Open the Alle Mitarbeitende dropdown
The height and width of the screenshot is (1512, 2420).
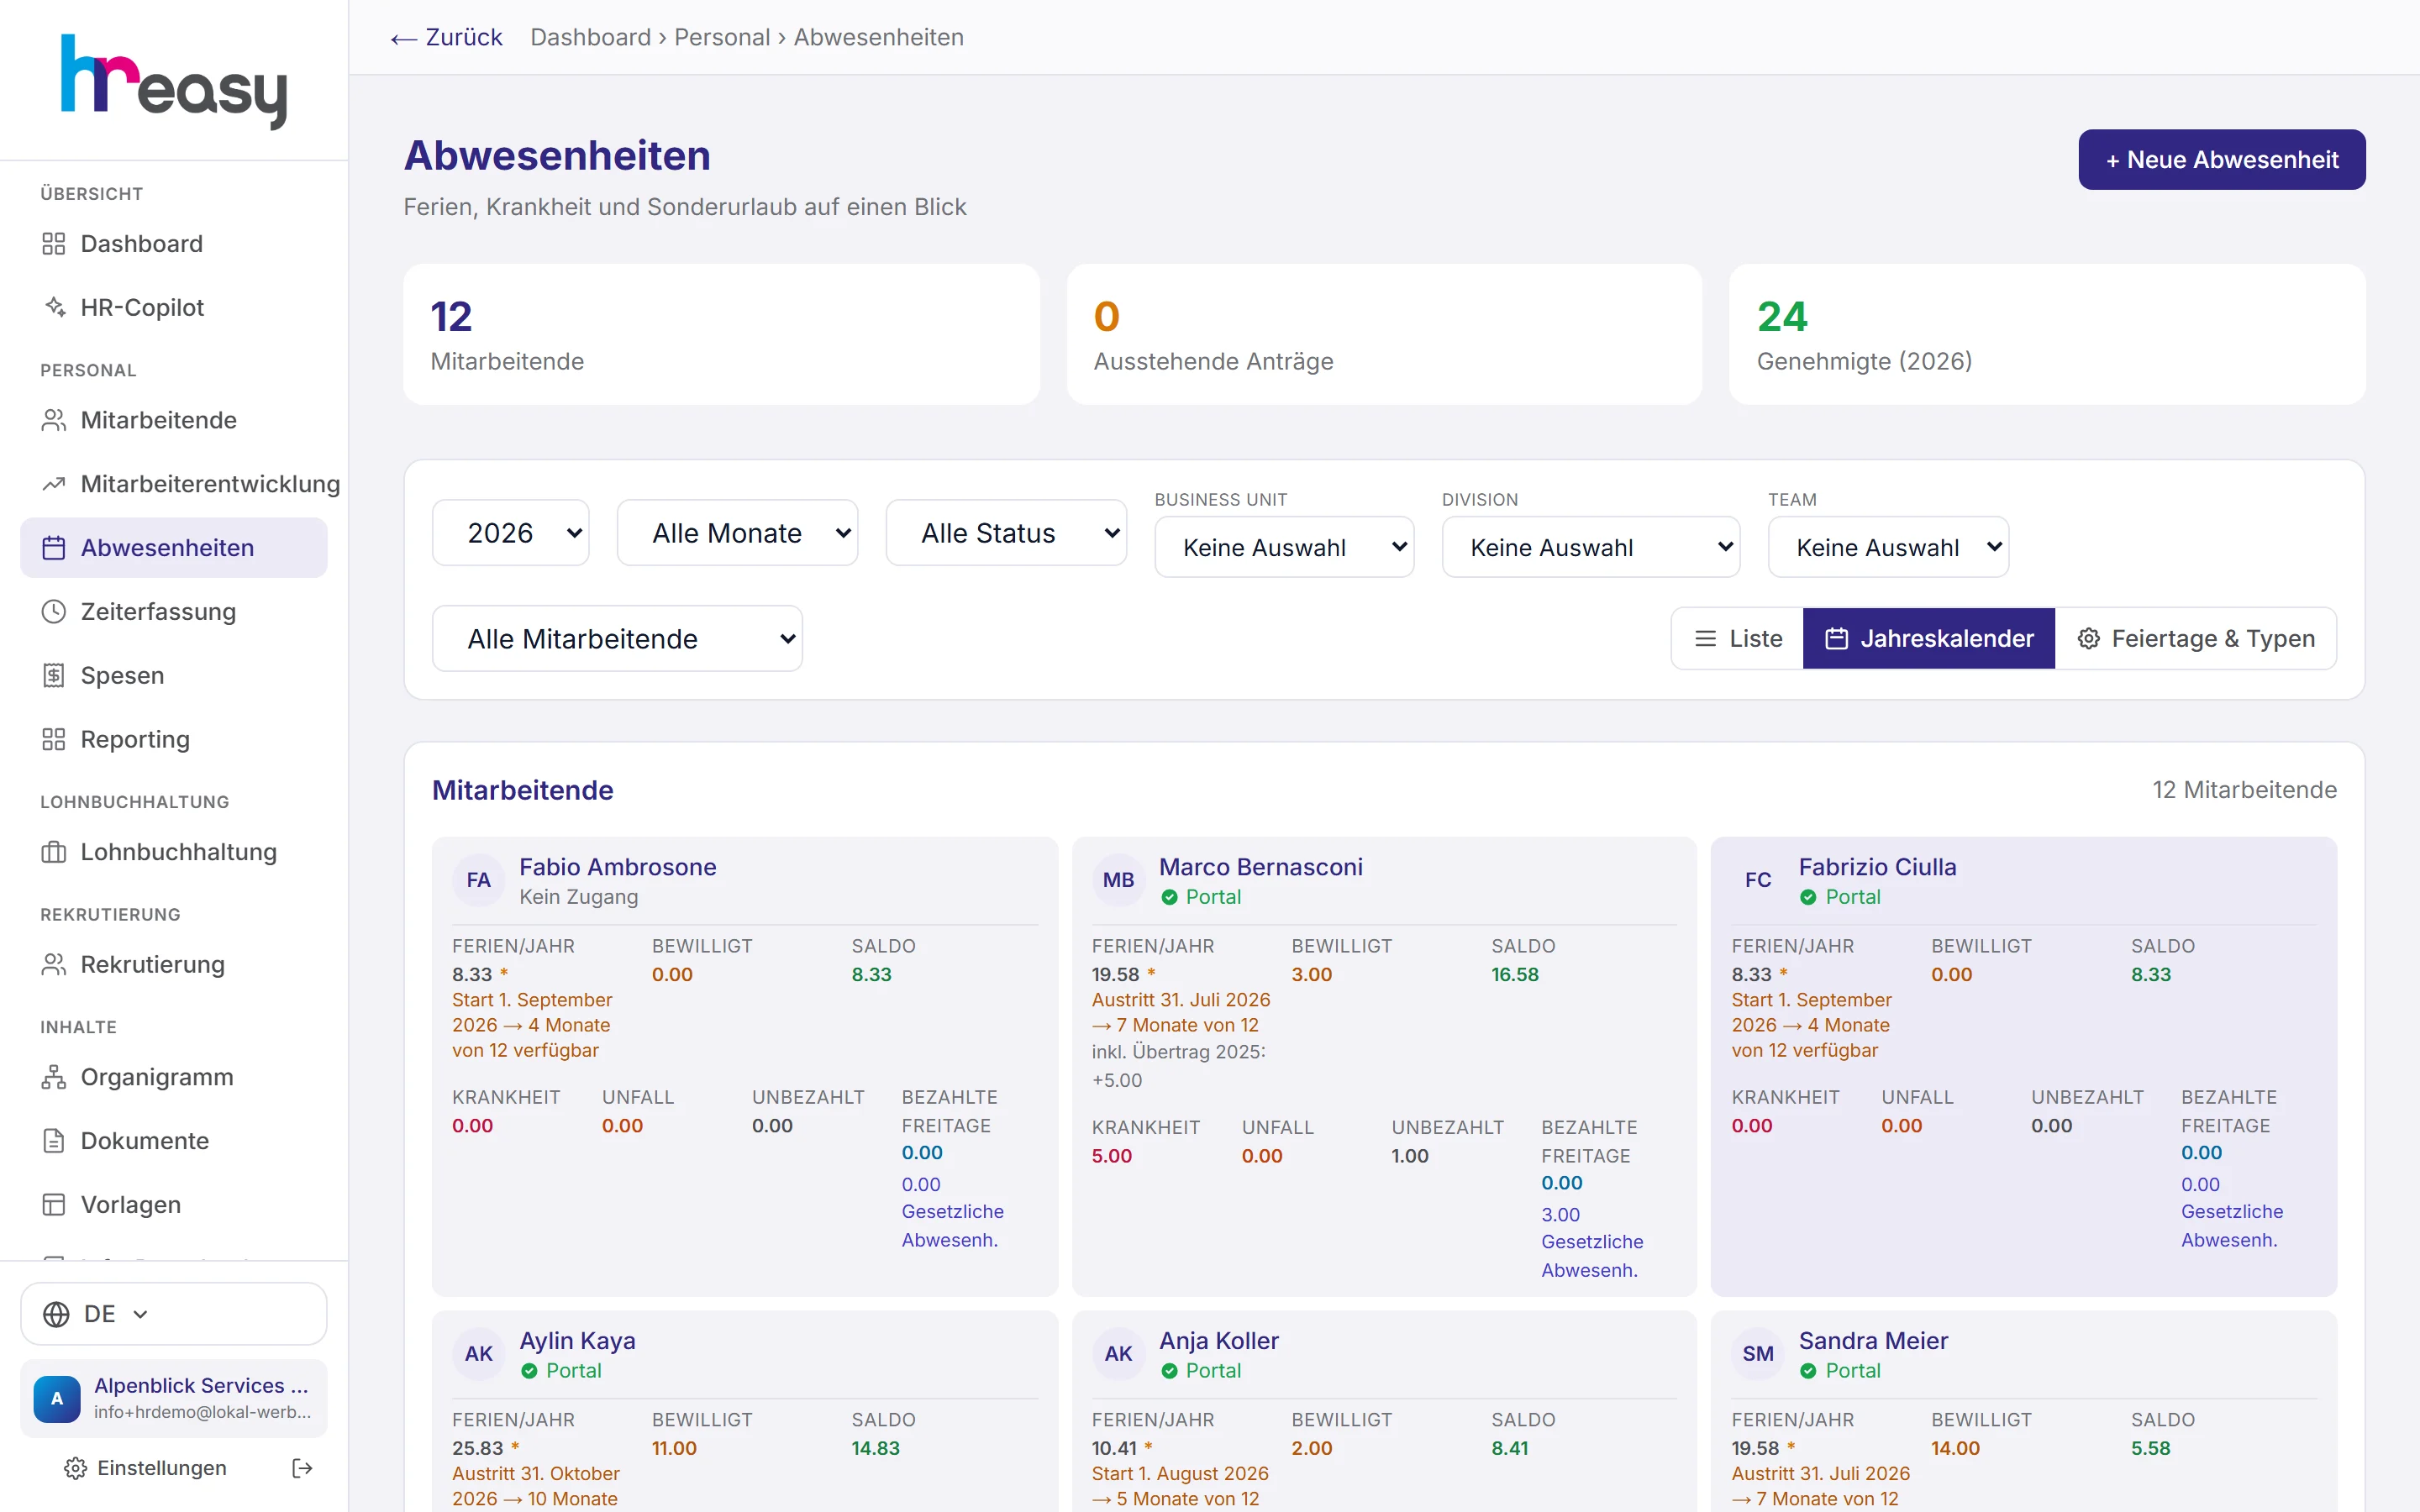click(618, 639)
